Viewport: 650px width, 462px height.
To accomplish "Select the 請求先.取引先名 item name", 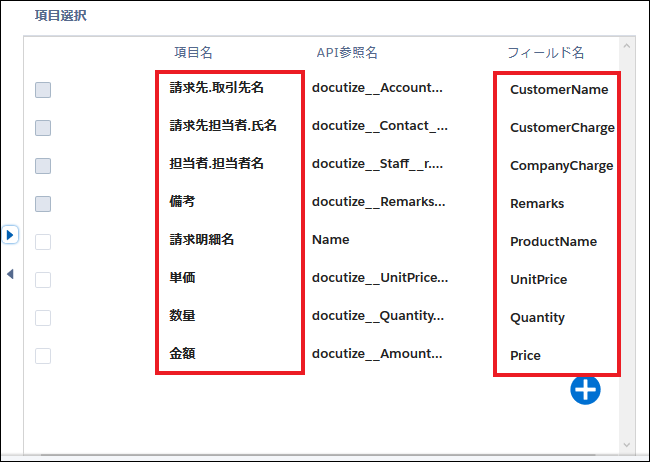I will click(216, 88).
